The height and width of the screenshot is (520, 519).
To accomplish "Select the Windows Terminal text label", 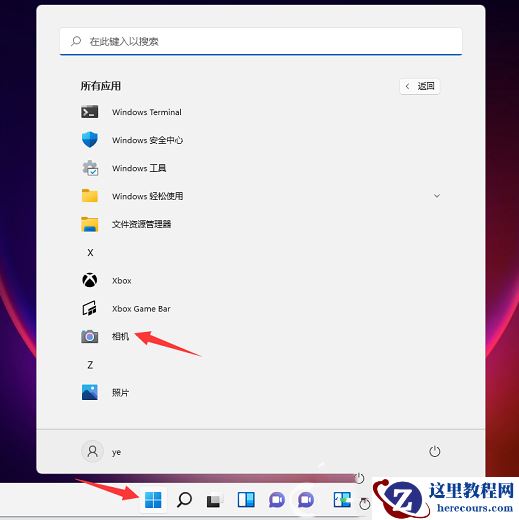I will (x=147, y=112).
